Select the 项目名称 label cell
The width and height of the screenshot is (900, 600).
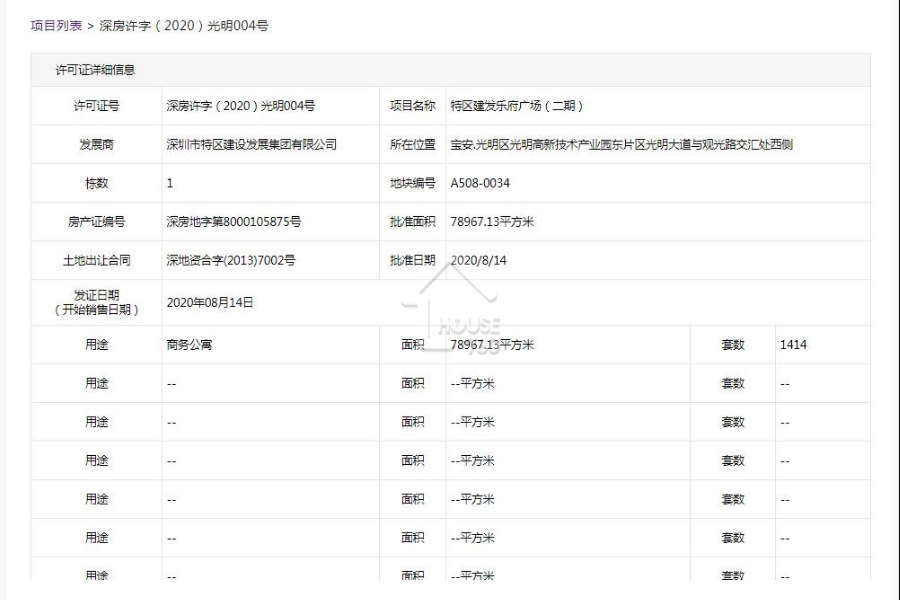pyautogui.click(x=413, y=106)
